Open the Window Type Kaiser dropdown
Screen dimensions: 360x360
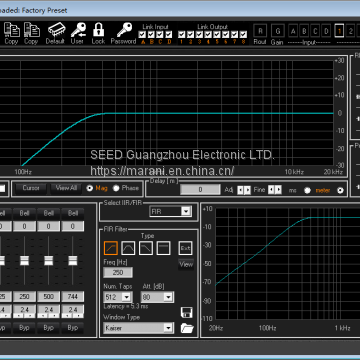139,328
